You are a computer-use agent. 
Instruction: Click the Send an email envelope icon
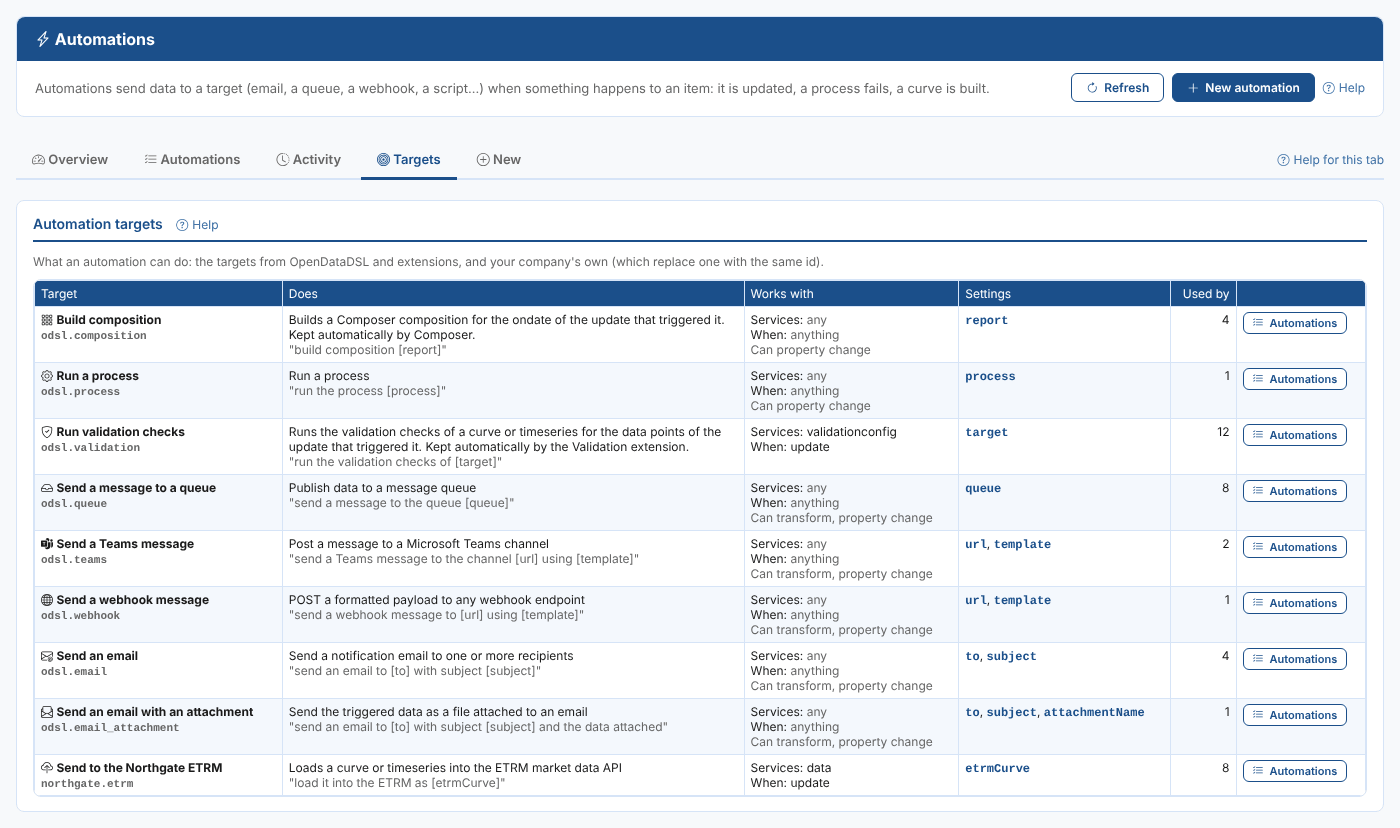pyautogui.click(x=47, y=656)
